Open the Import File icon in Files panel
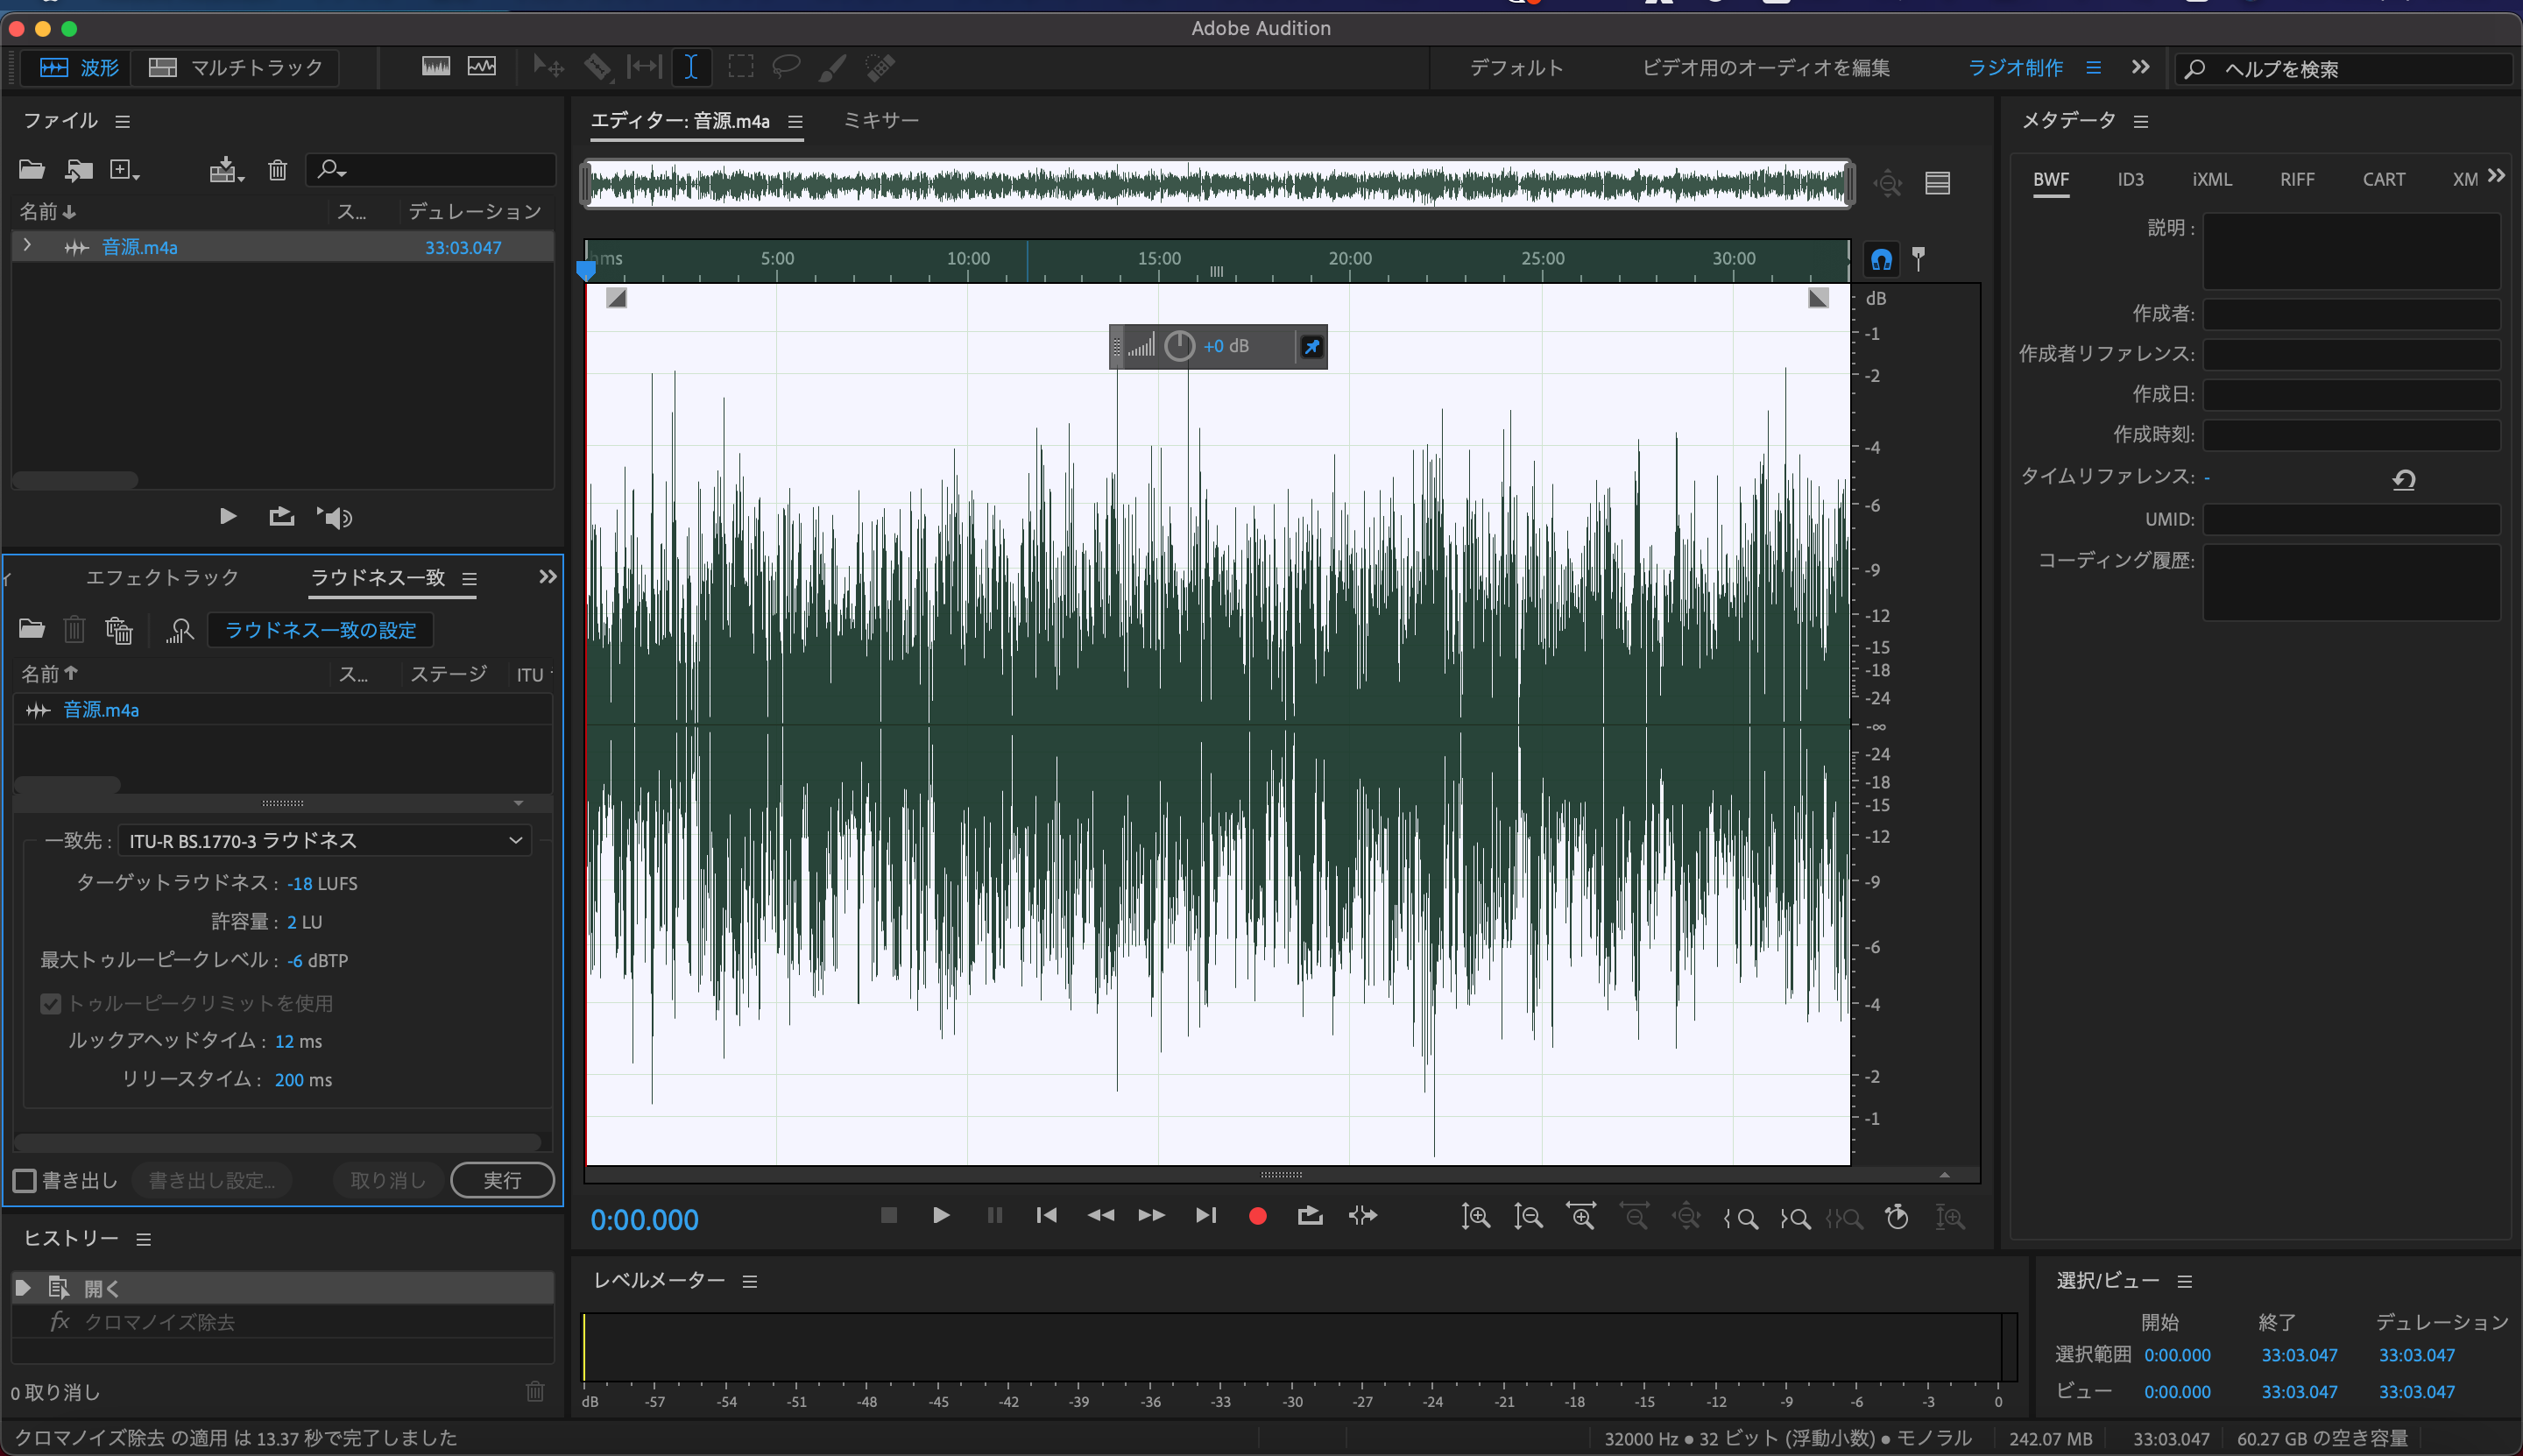2523x1456 pixels. [78, 170]
